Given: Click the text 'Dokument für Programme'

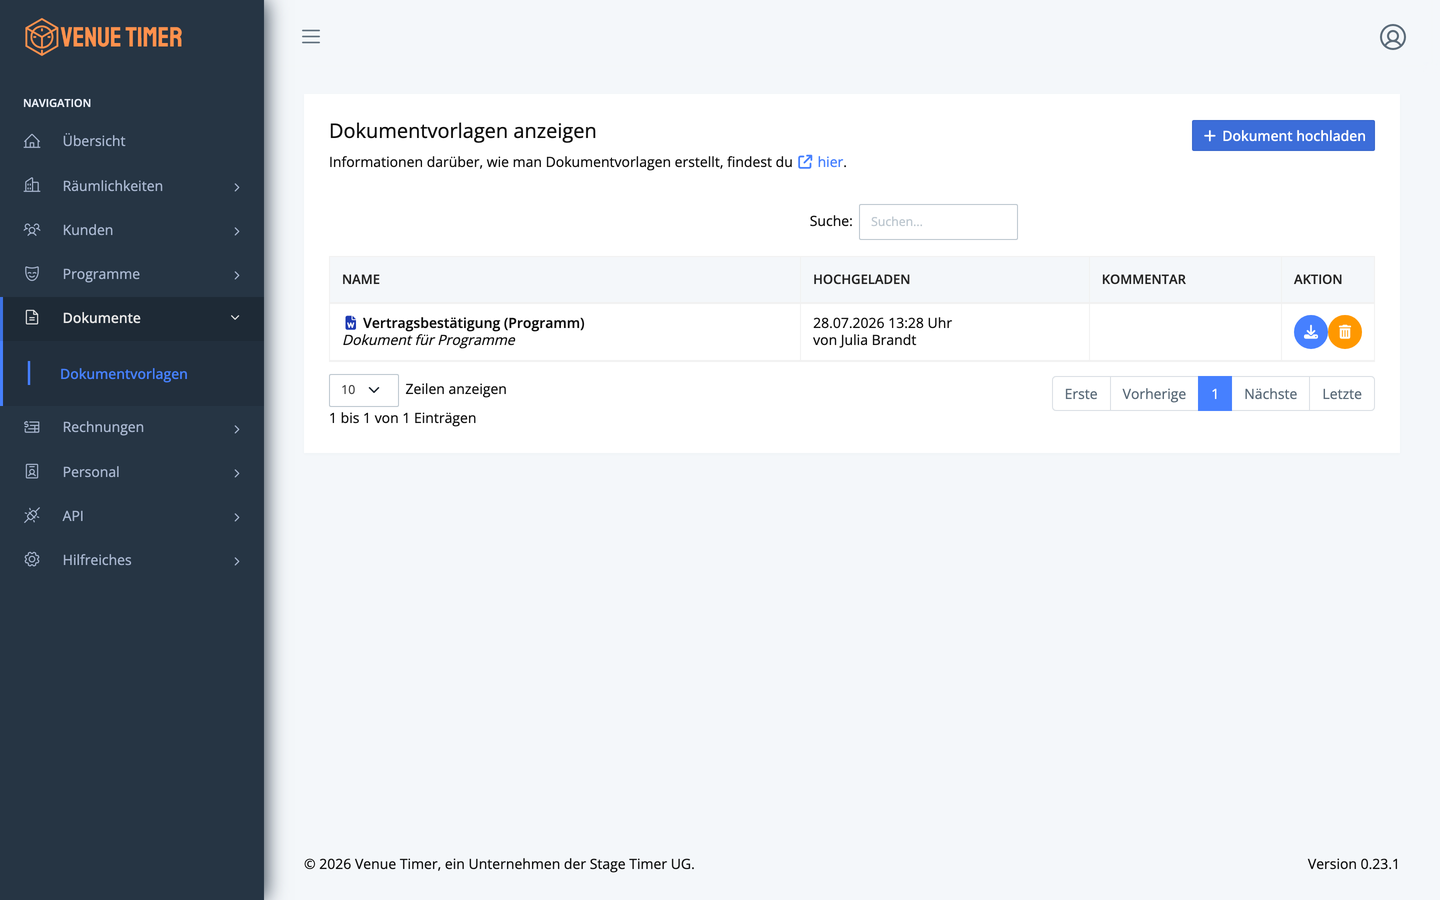Looking at the screenshot, I should coord(429,340).
